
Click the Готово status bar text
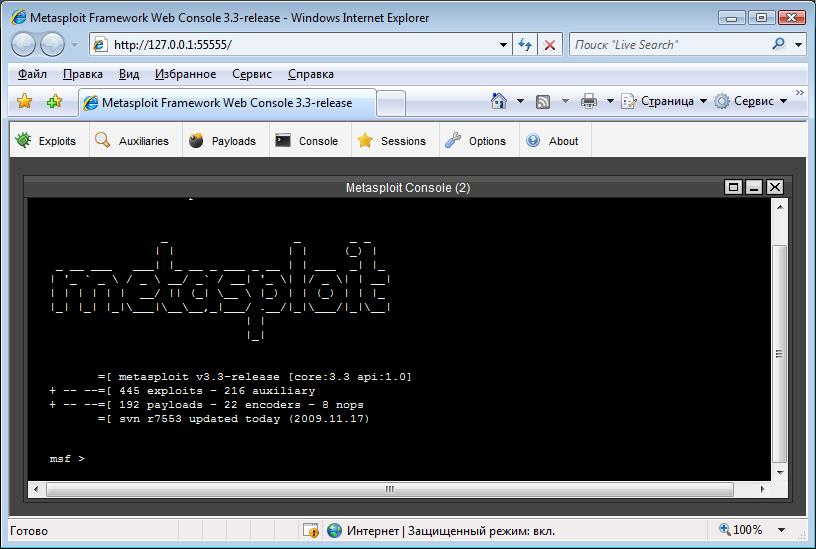tap(29, 531)
